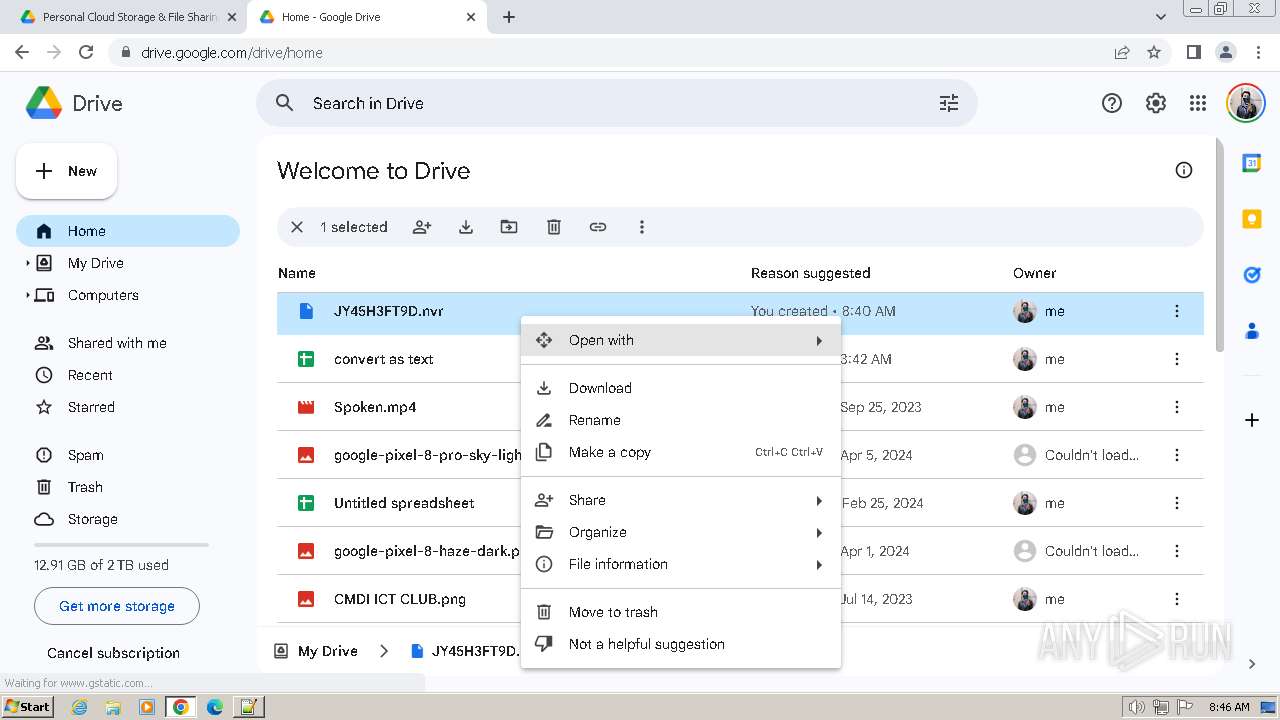Open Internet Explorer from taskbar
Screen dimensions: 1280x720
click(x=80, y=707)
